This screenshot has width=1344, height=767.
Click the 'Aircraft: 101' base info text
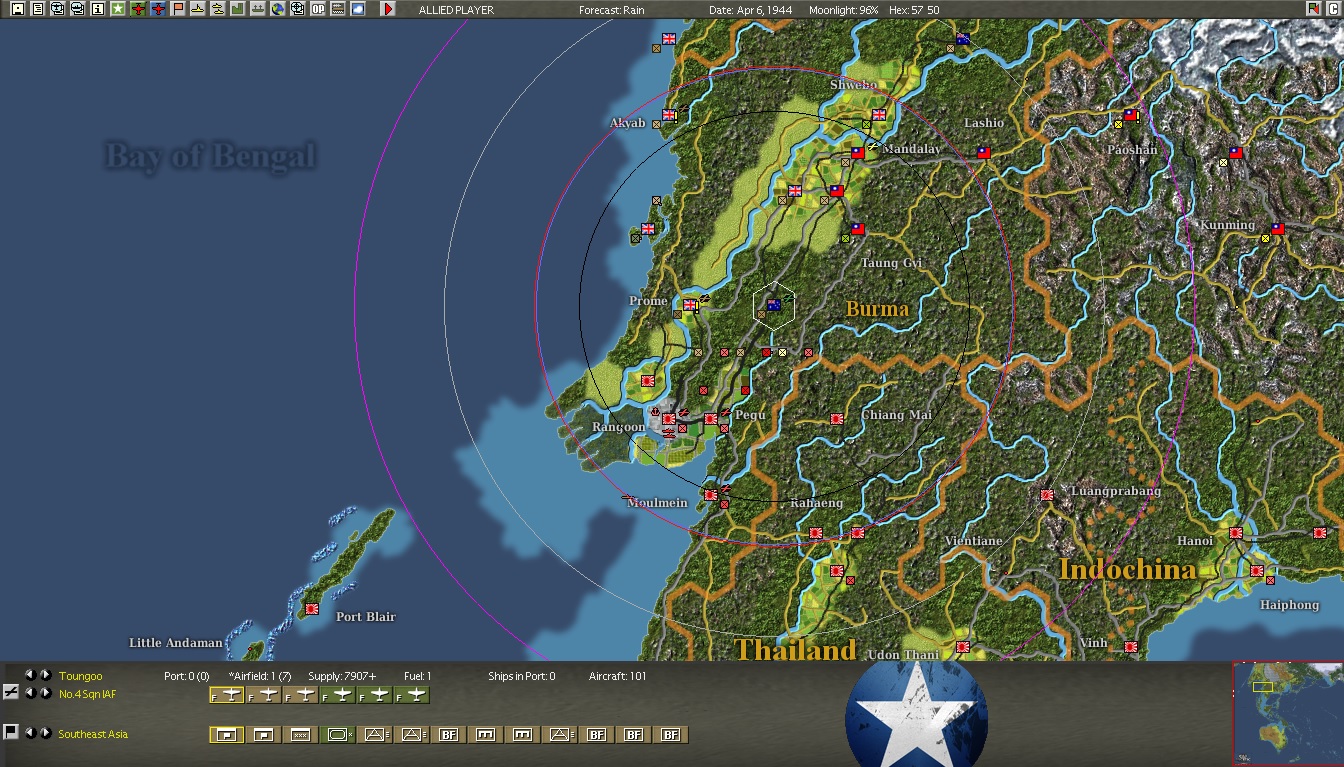pyautogui.click(x=618, y=676)
